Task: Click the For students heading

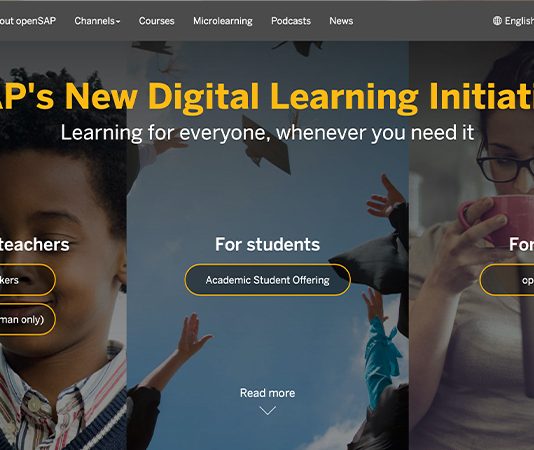Action: [x=267, y=244]
